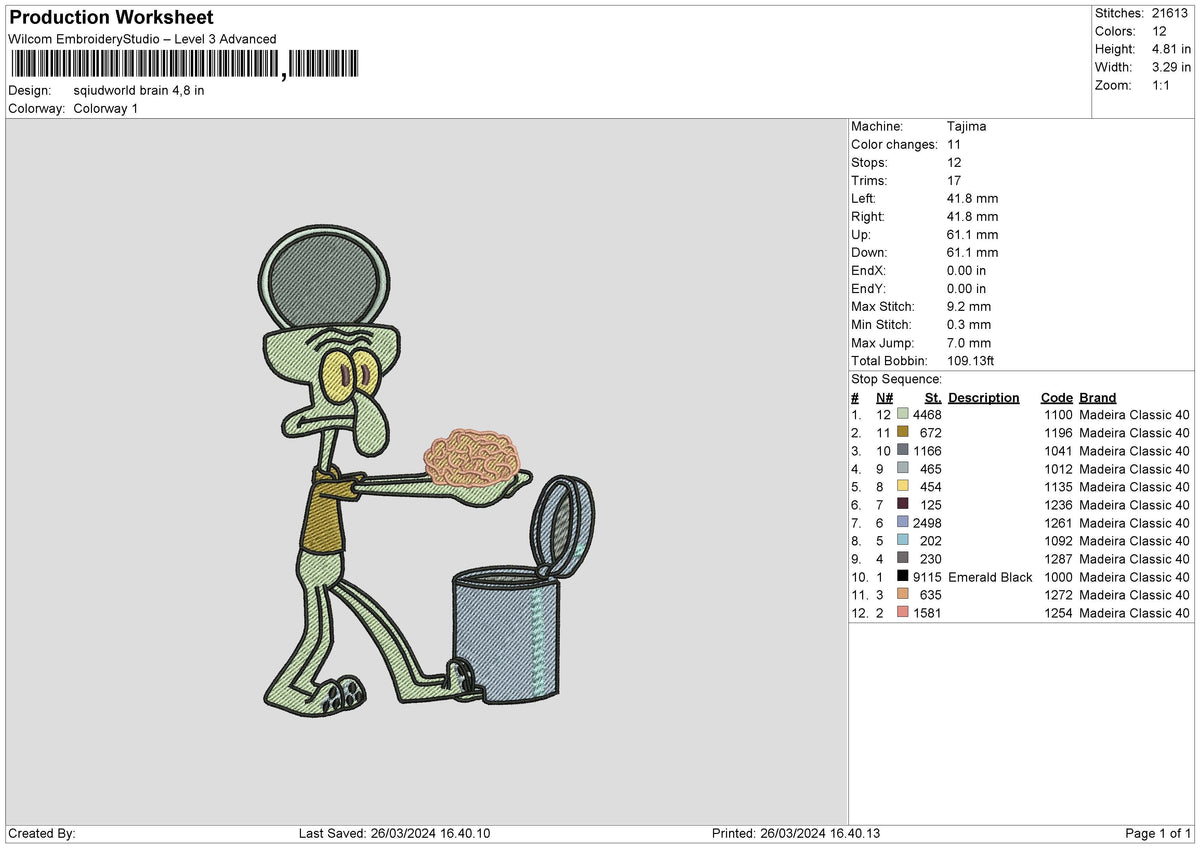Select the design name sqiudworld brain 4,8 in
Screen dimensions: 1200x848
[x=140, y=90]
